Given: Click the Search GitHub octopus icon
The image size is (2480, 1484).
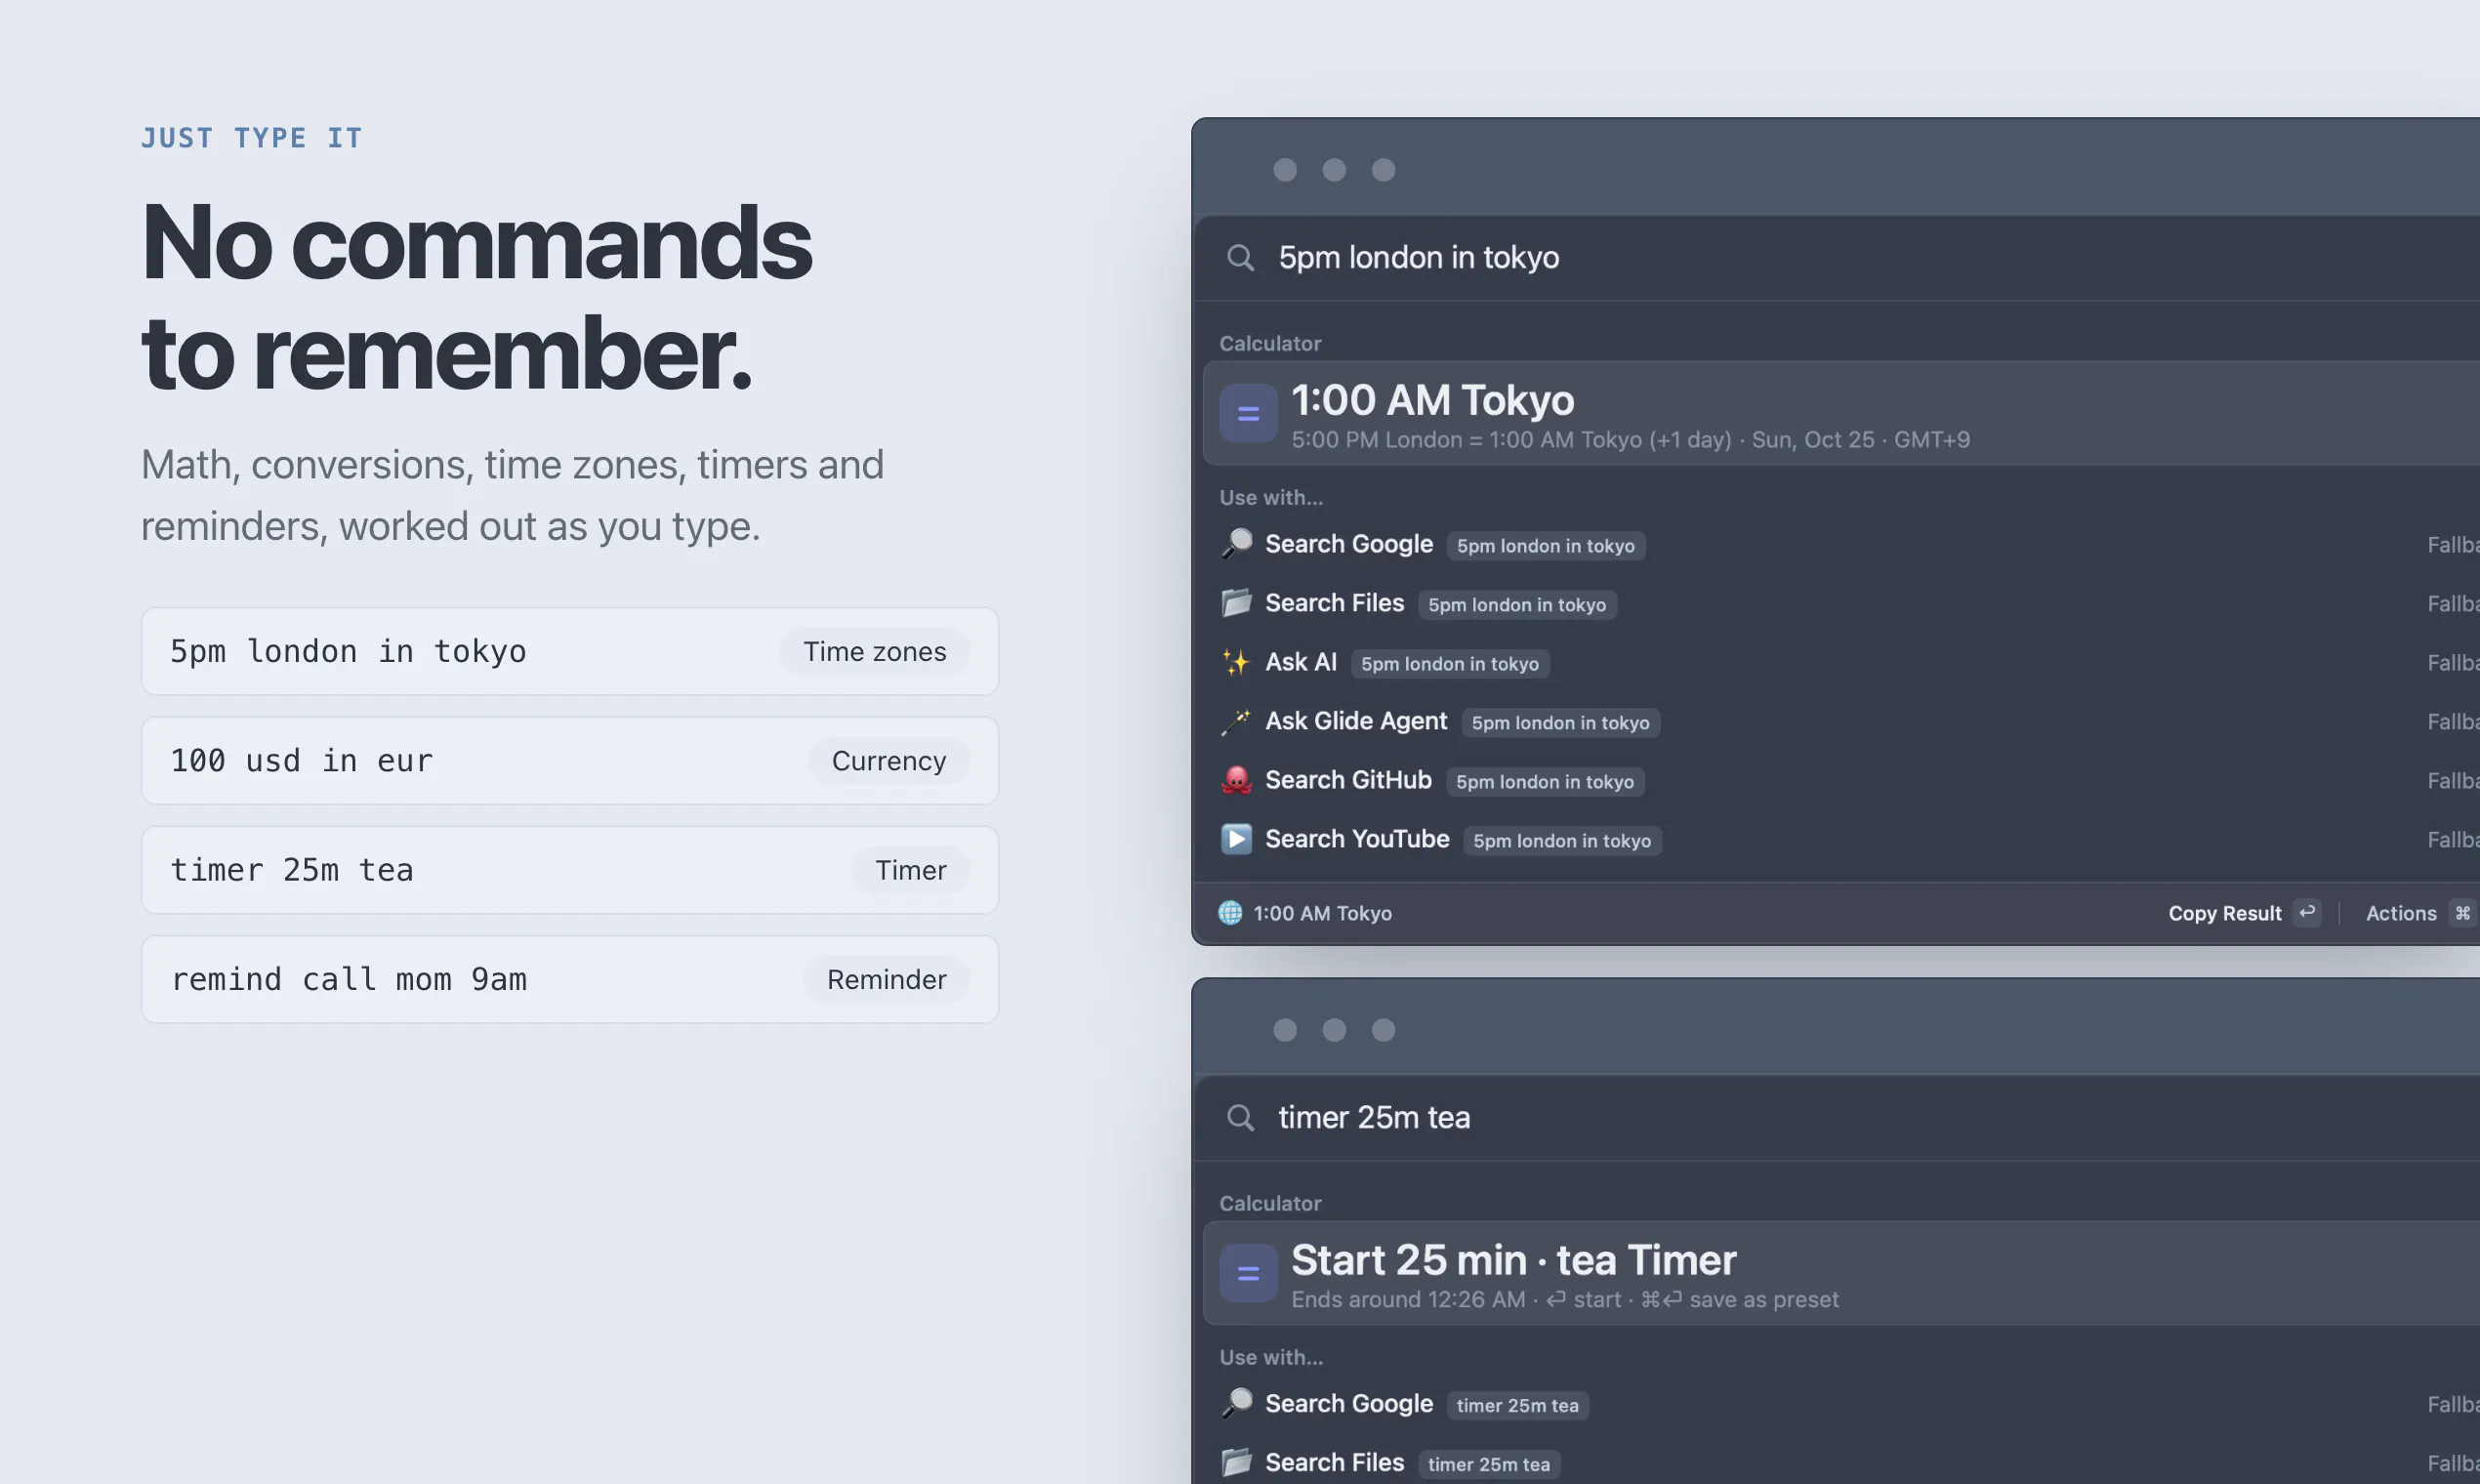Looking at the screenshot, I should click(1237, 780).
